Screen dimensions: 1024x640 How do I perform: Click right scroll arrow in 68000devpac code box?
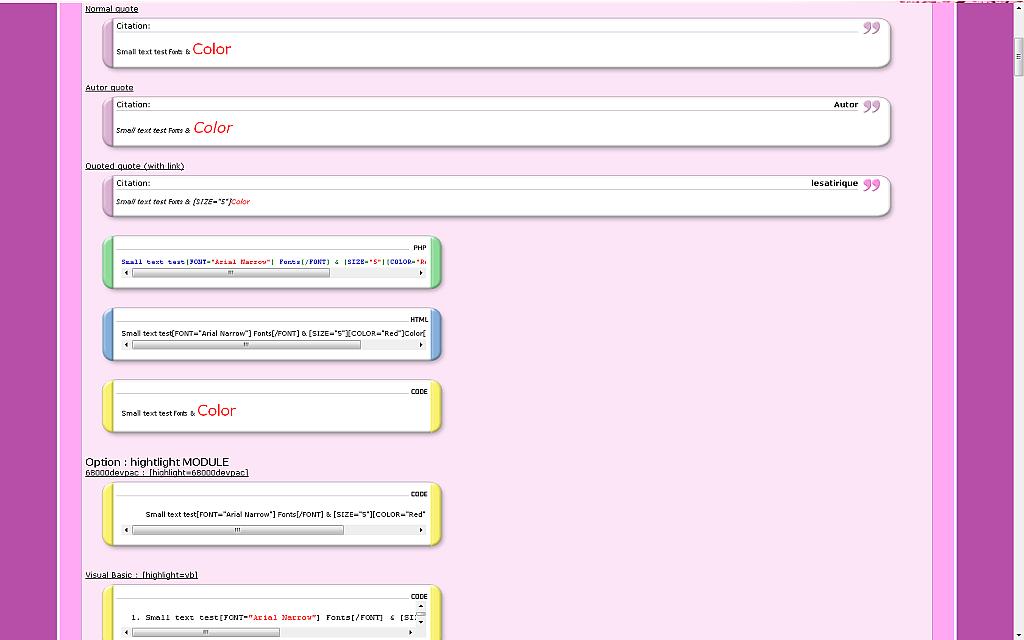[421, 530]
